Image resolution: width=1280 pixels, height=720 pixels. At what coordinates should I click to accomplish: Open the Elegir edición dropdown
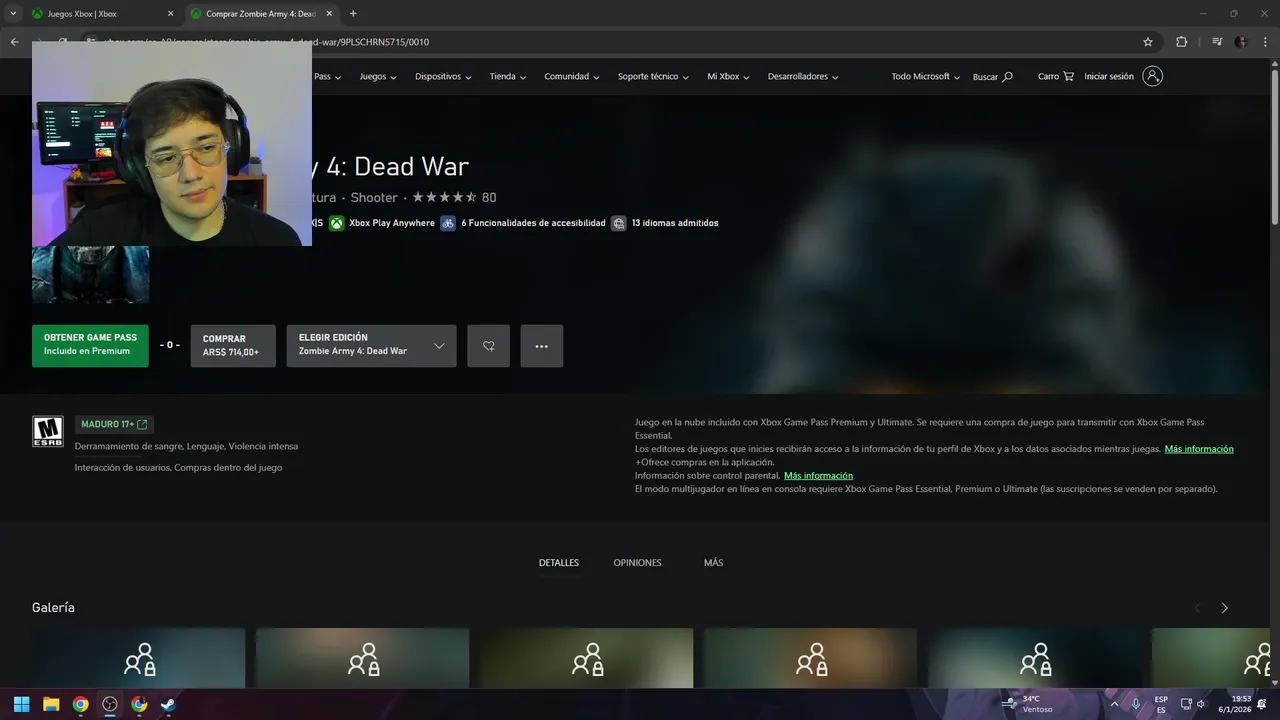coord(371,345)
